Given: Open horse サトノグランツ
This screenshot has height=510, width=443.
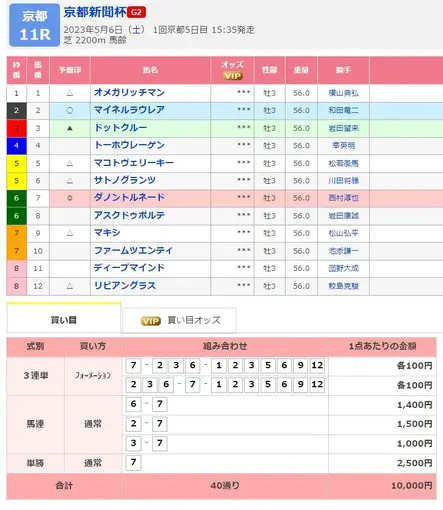Looking at the screenshot, I should pyautogui.click(x=125, y=180).
